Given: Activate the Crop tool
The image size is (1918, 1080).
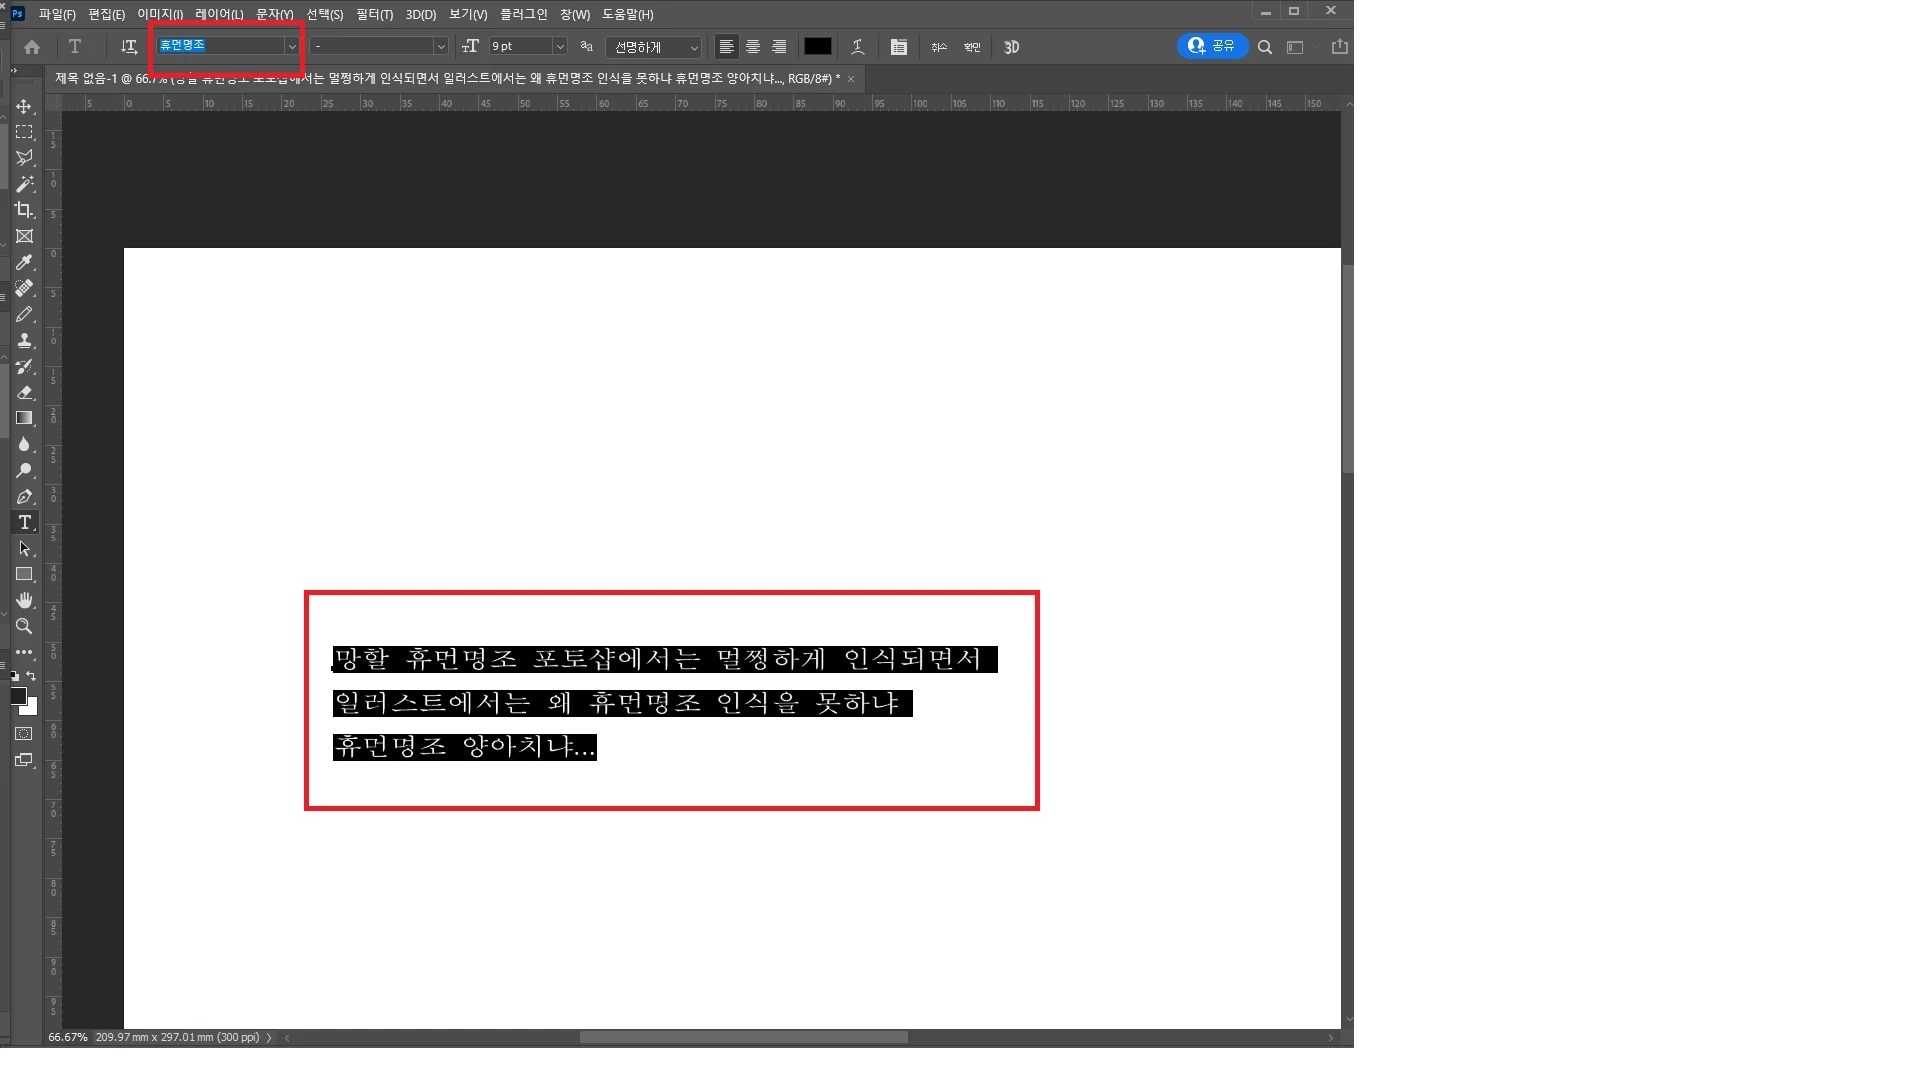Looking at the screenshot, I should tap(24, 210).
